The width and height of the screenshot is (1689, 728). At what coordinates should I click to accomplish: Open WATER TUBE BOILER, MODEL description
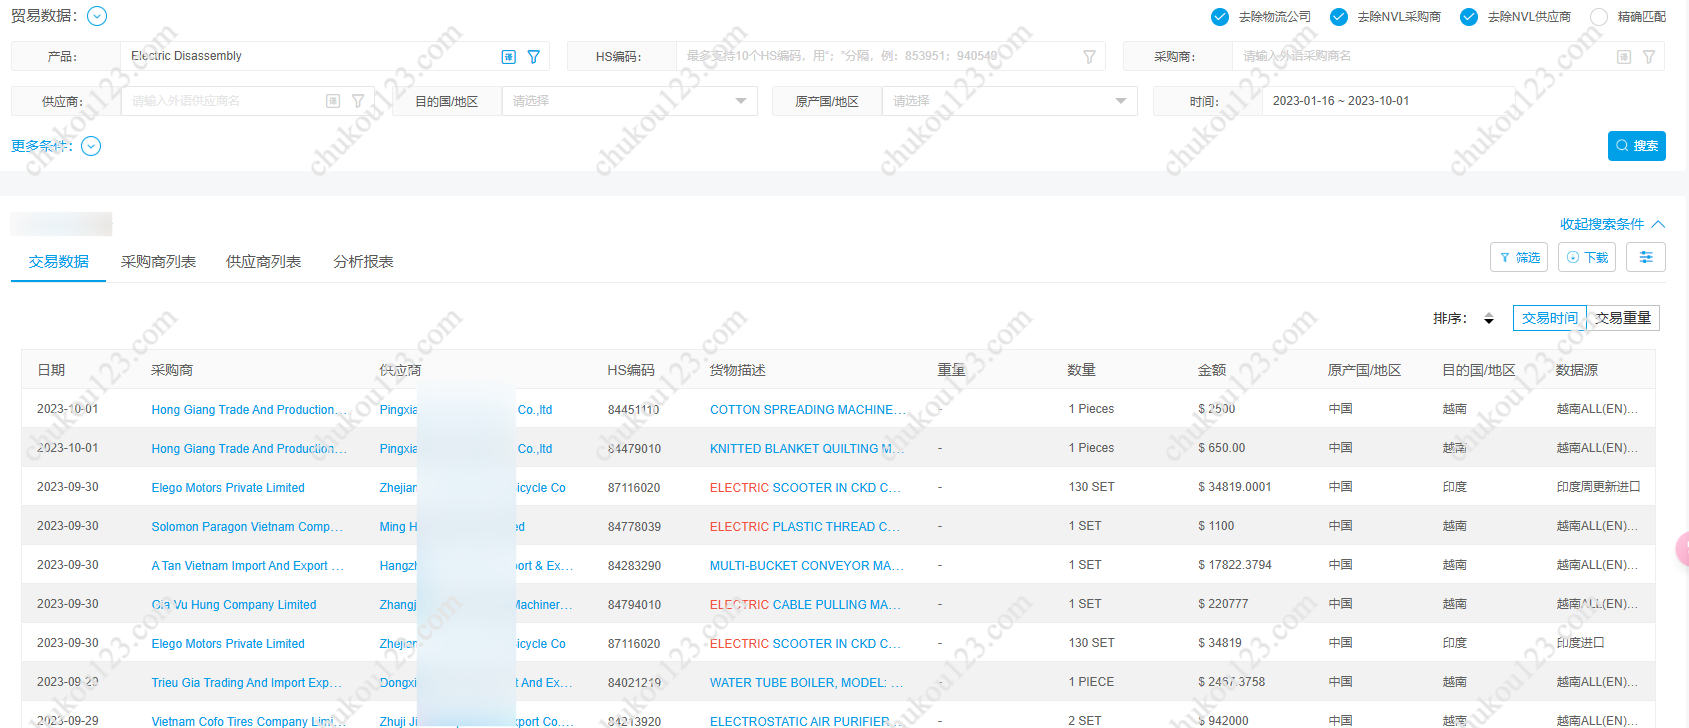(x=806, y=683)
